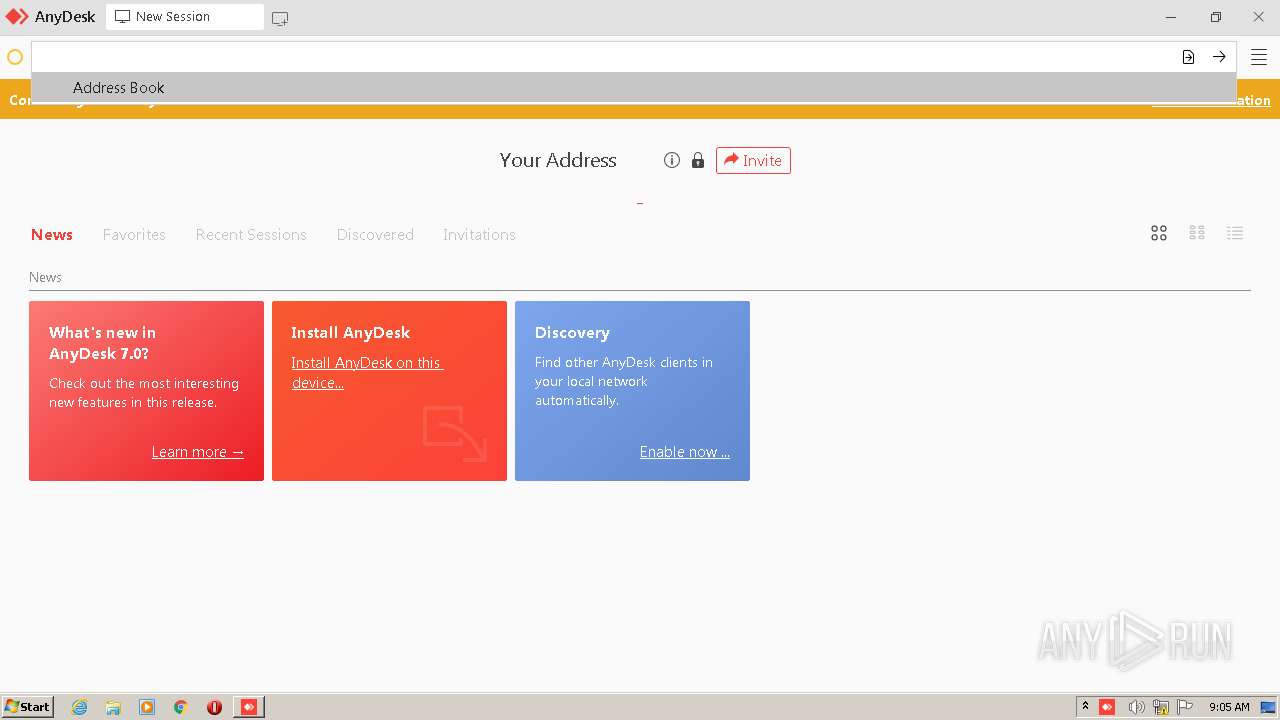Click the connection status circle indicator
This screenshot has height=720, width=1280.
[15, 57]
